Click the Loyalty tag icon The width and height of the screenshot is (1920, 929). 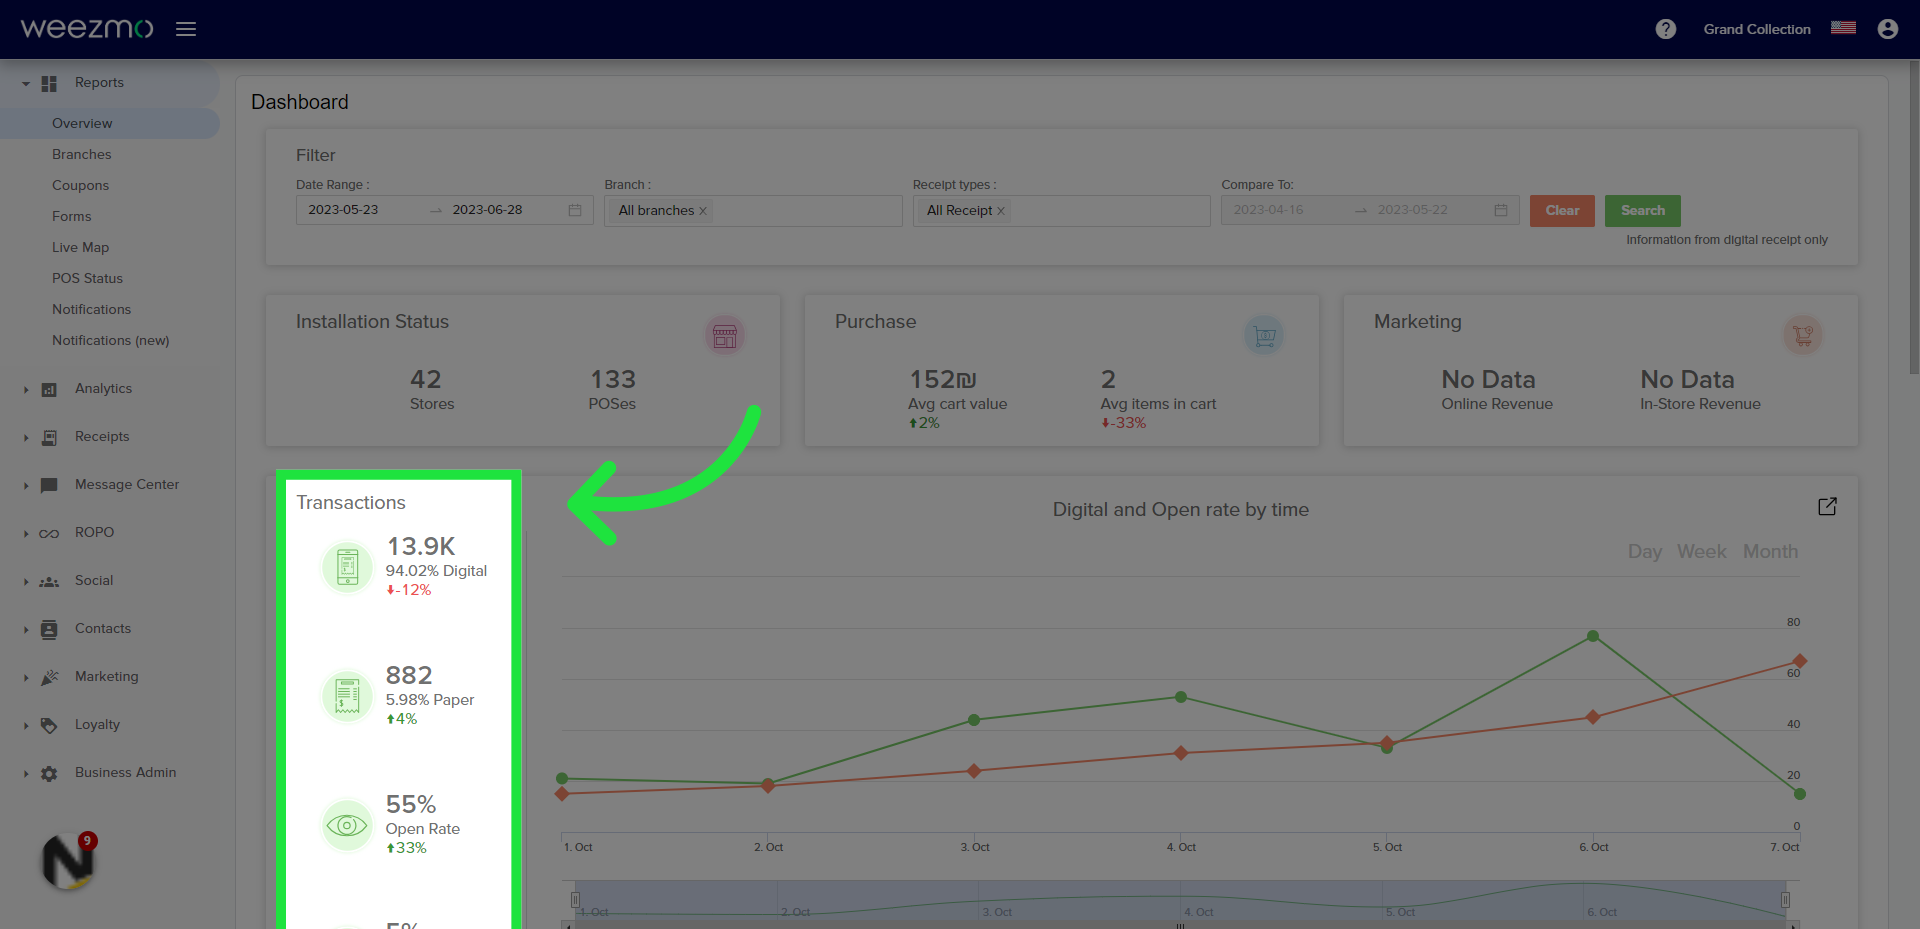(49, 726)
